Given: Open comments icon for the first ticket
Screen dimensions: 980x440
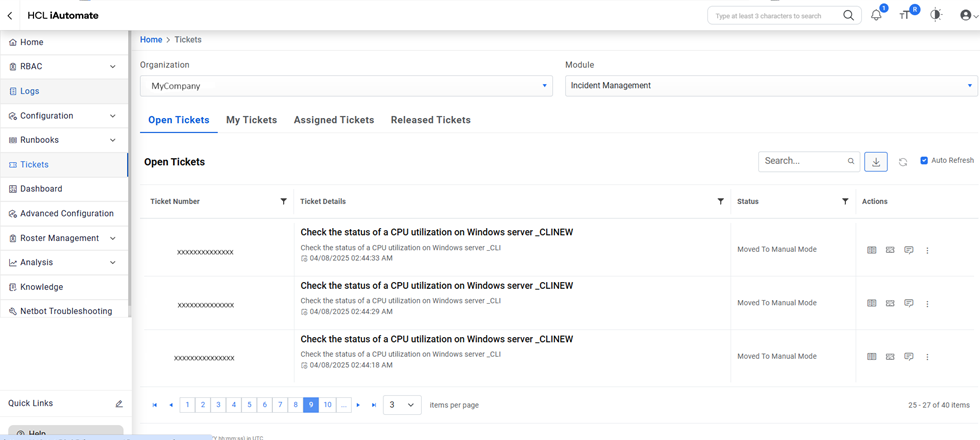Looking at the screenshot, I should pyautogui.click(x=909, y=250).
